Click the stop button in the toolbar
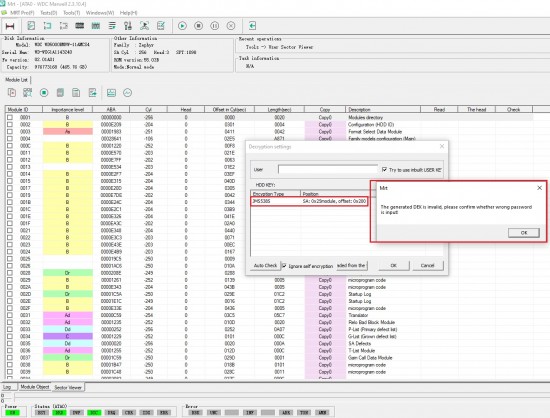 point(199,26)
